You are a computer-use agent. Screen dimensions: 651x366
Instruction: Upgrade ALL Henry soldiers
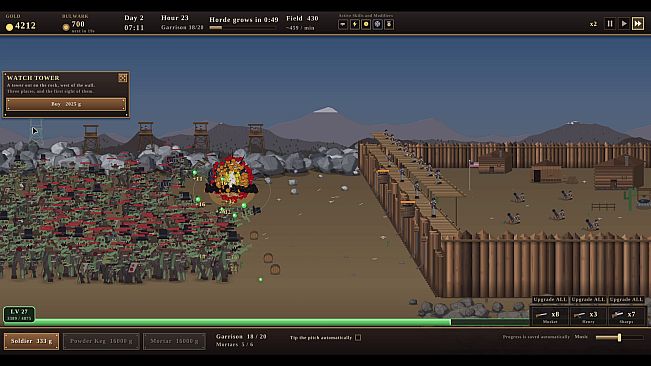click(588, 300)
